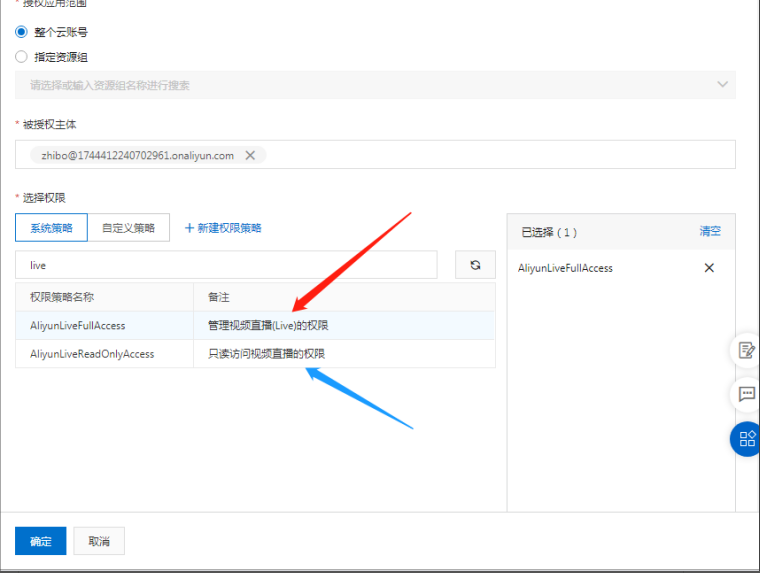Click the zhibo@1744412240702961.onaliyun.com tag text
The width and height of the screenshot is (760, 573).
(x=138, y=155)
